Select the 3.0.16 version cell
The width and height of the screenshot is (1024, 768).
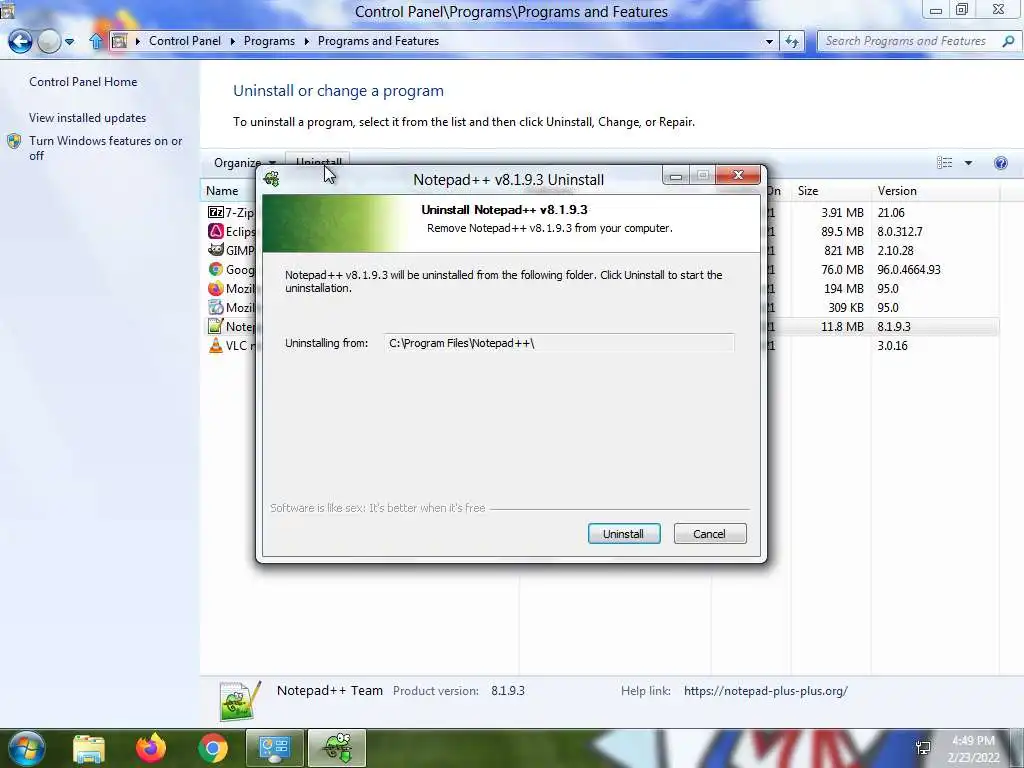pos(892,345)
